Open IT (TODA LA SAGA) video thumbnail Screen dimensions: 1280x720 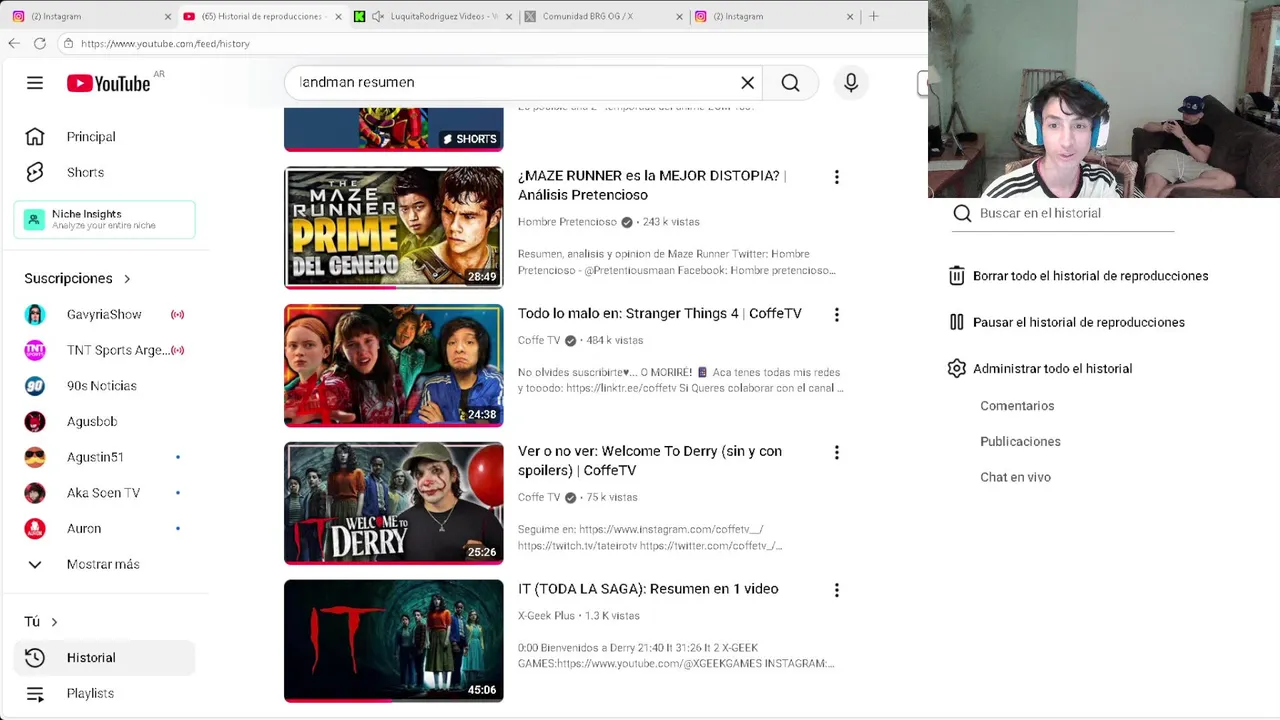coord(394,641)
